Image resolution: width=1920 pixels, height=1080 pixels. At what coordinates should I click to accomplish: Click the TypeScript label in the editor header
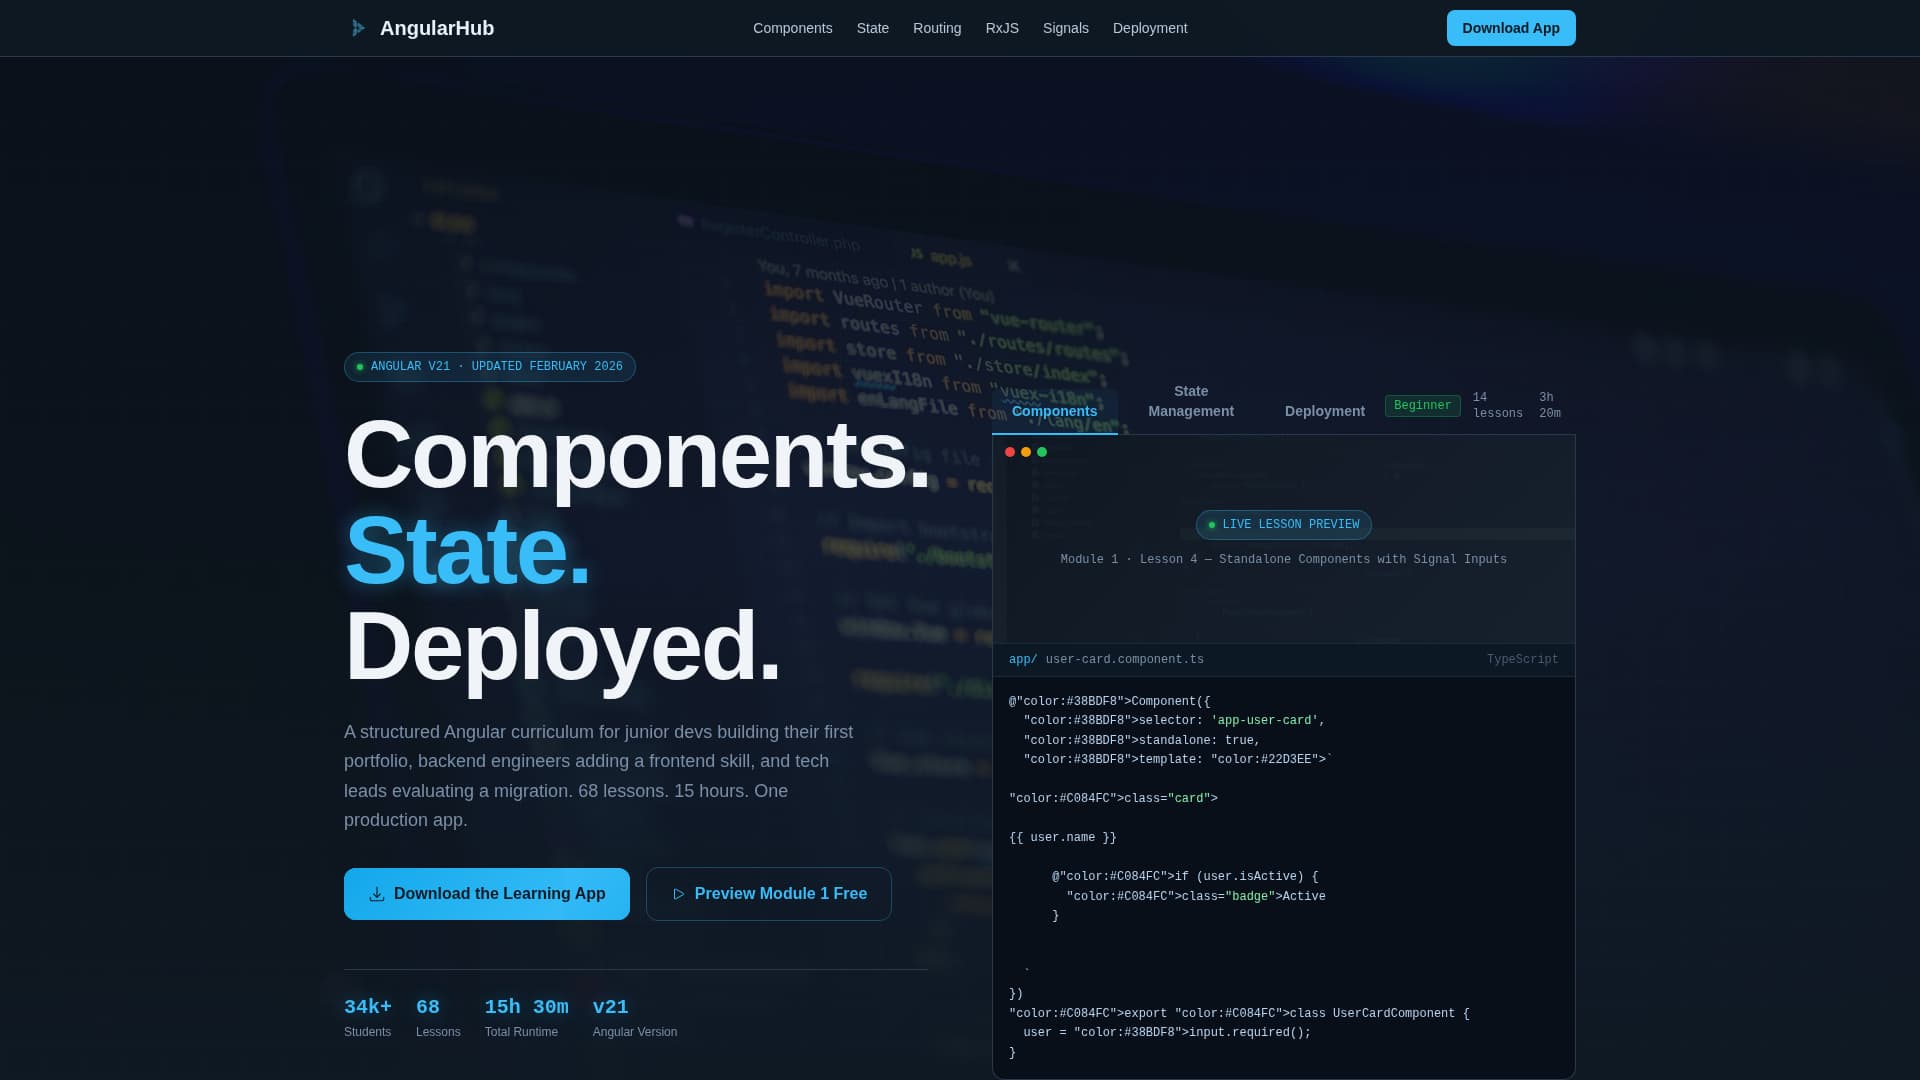click(1522, 659)
